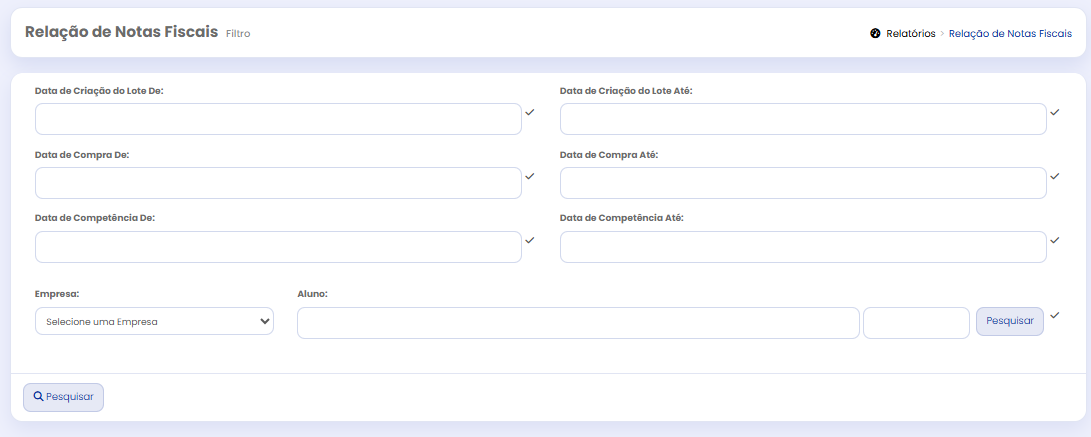Viewport: 1091px width, 437px height.
Task: Open the Relatórios breadcrumb link
Action: click(x=911, y=33)
